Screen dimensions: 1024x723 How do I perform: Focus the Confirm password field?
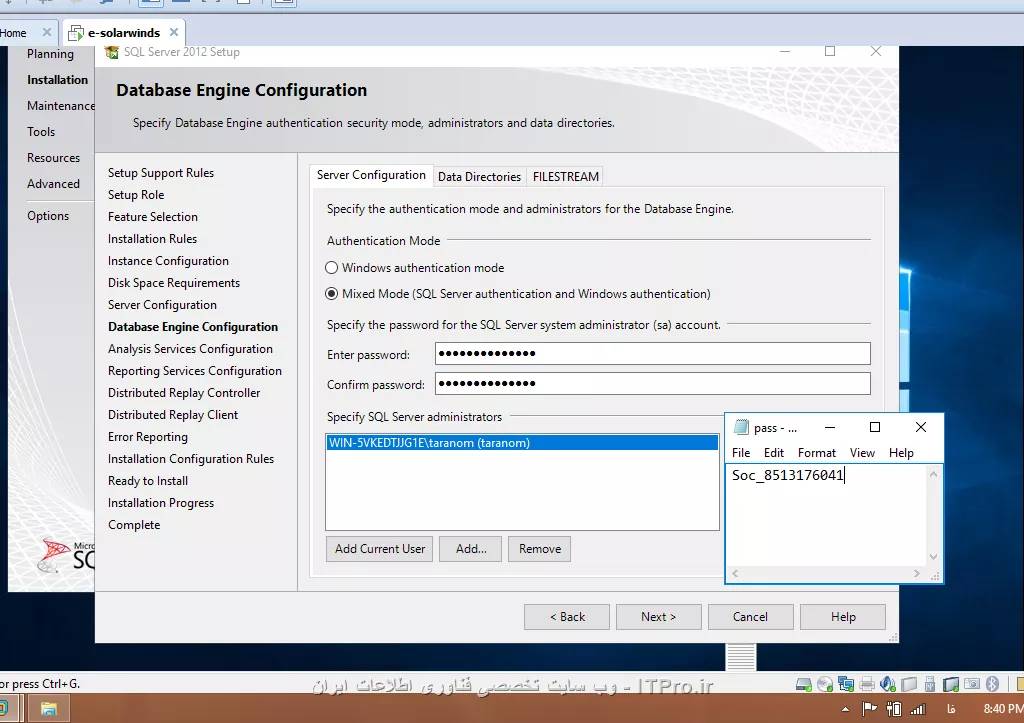tap(653, 383)
